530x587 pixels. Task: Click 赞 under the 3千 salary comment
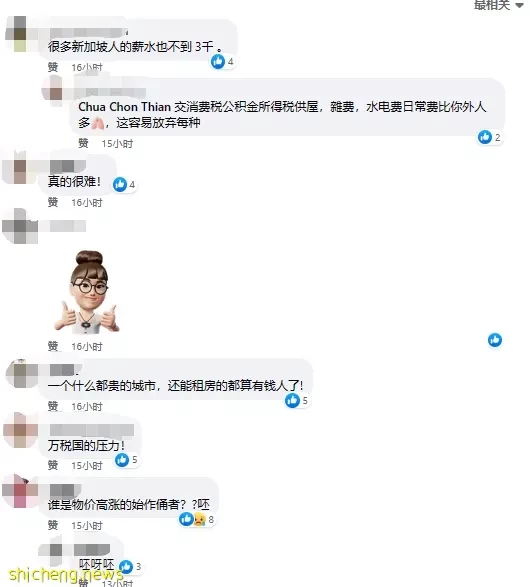tap(53, 67)
